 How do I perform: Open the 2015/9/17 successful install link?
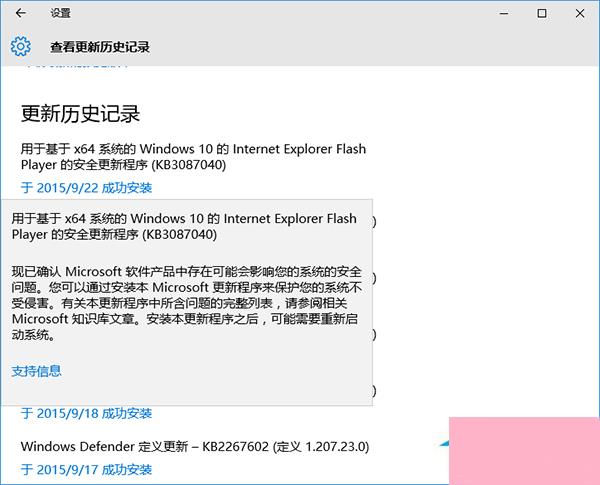tap(86, 470)
